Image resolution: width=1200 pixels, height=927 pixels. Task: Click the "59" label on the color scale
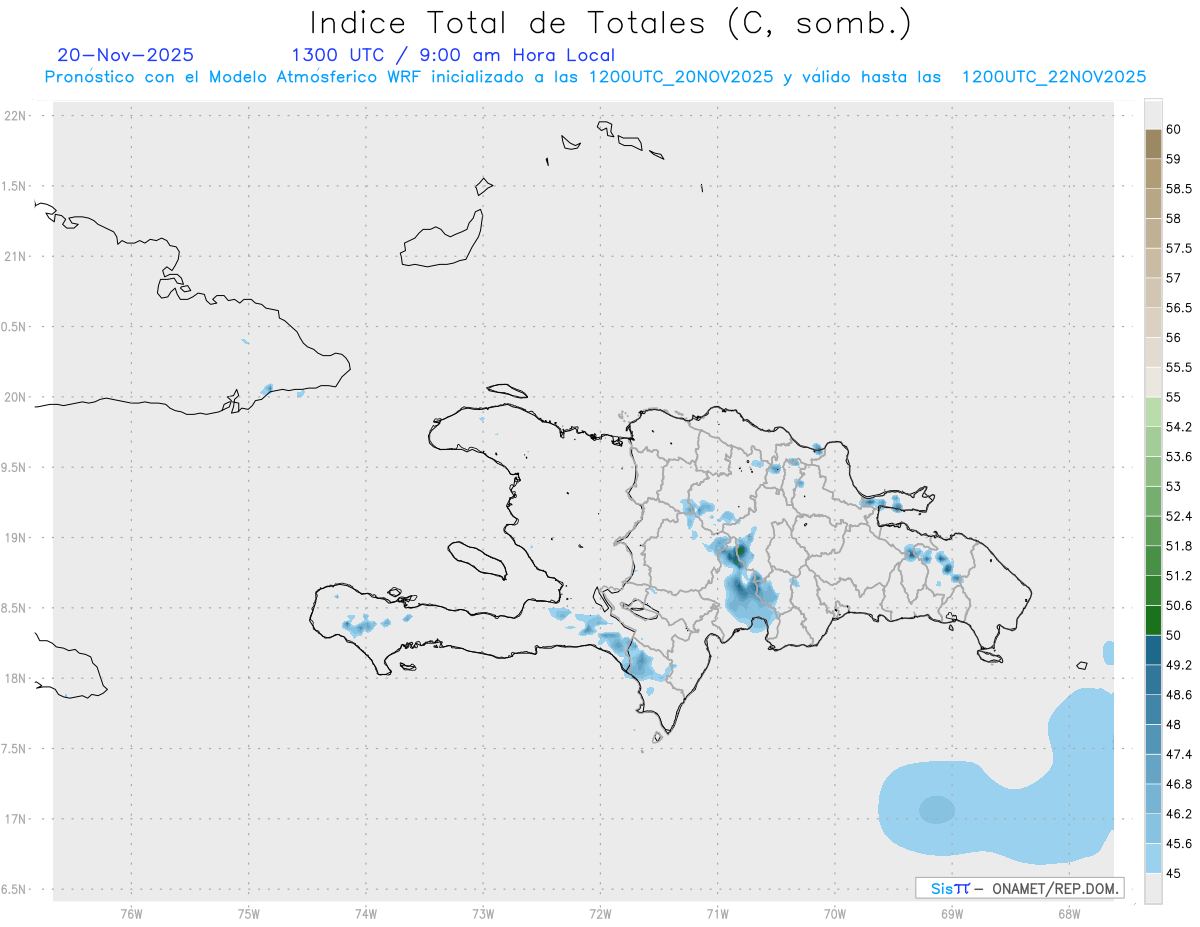click(1173, 159)
